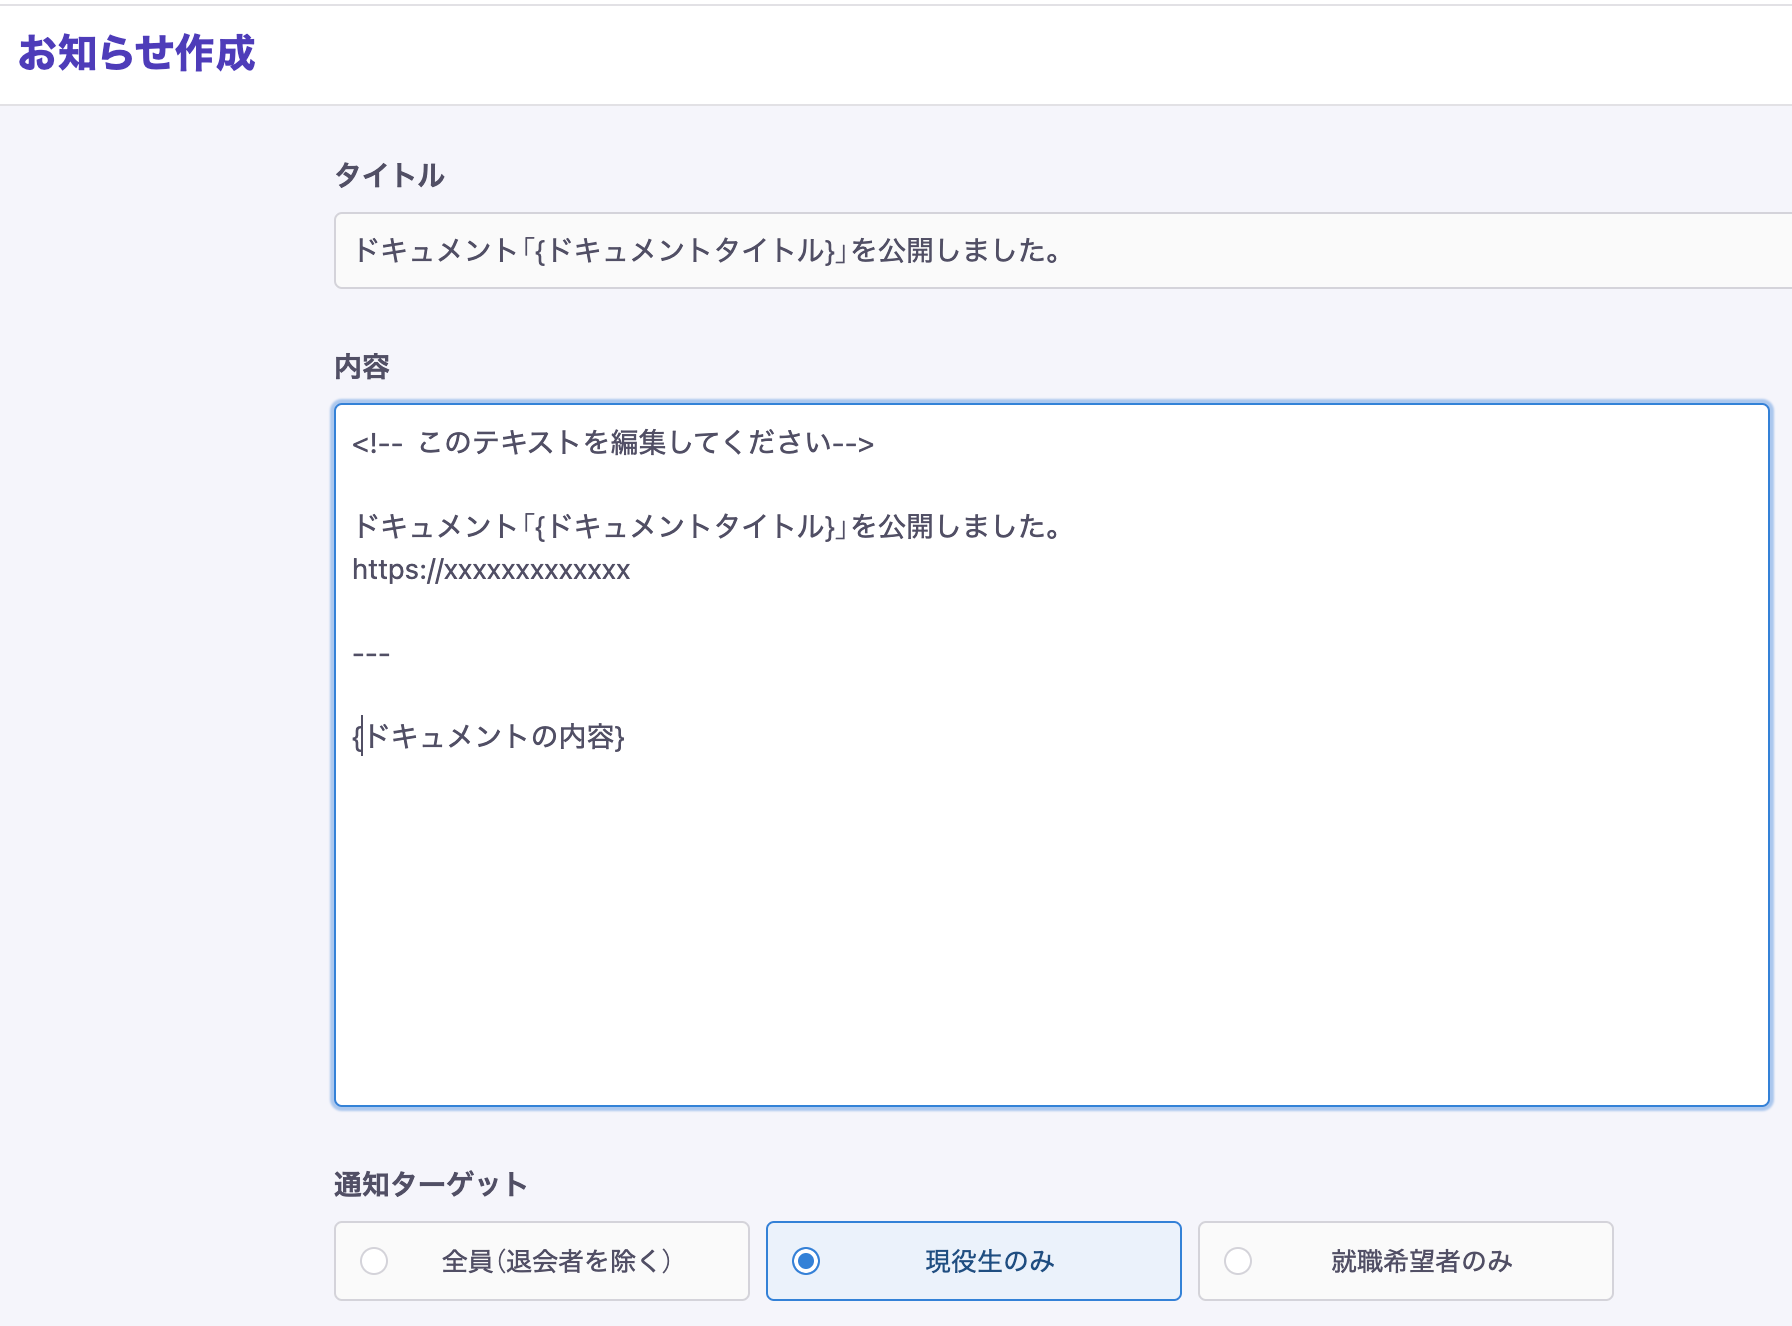1792x1326 pixels.
Task: Click the --- separator line in the textarea
Action: point(370,653)
